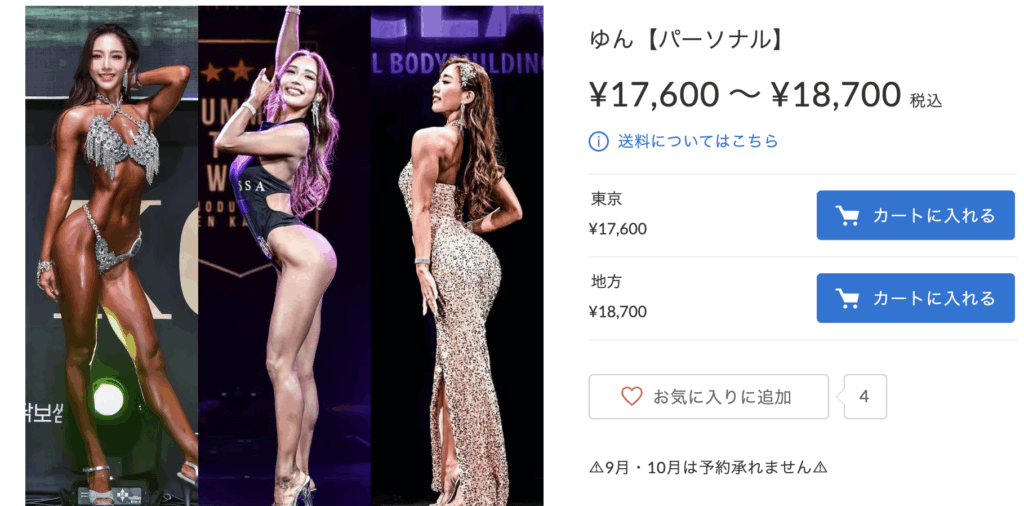Add the 地方 option with カートに入れる

[916, 298]
